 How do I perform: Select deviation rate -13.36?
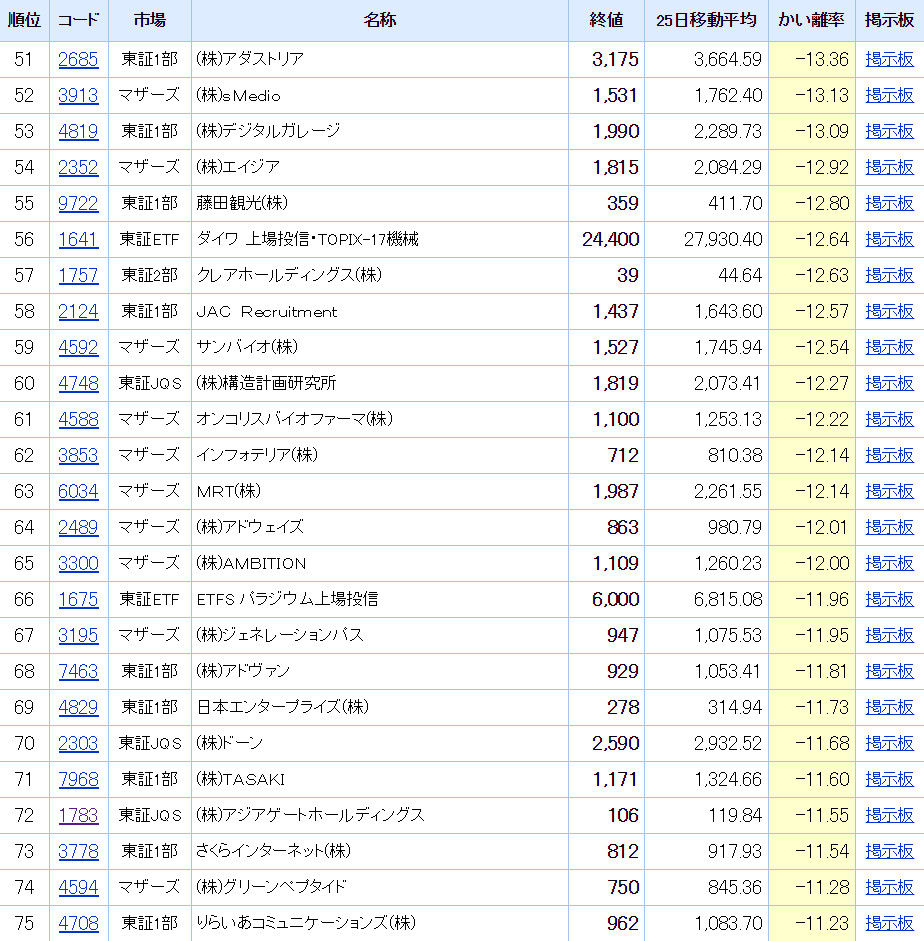[x=822, y=59]
